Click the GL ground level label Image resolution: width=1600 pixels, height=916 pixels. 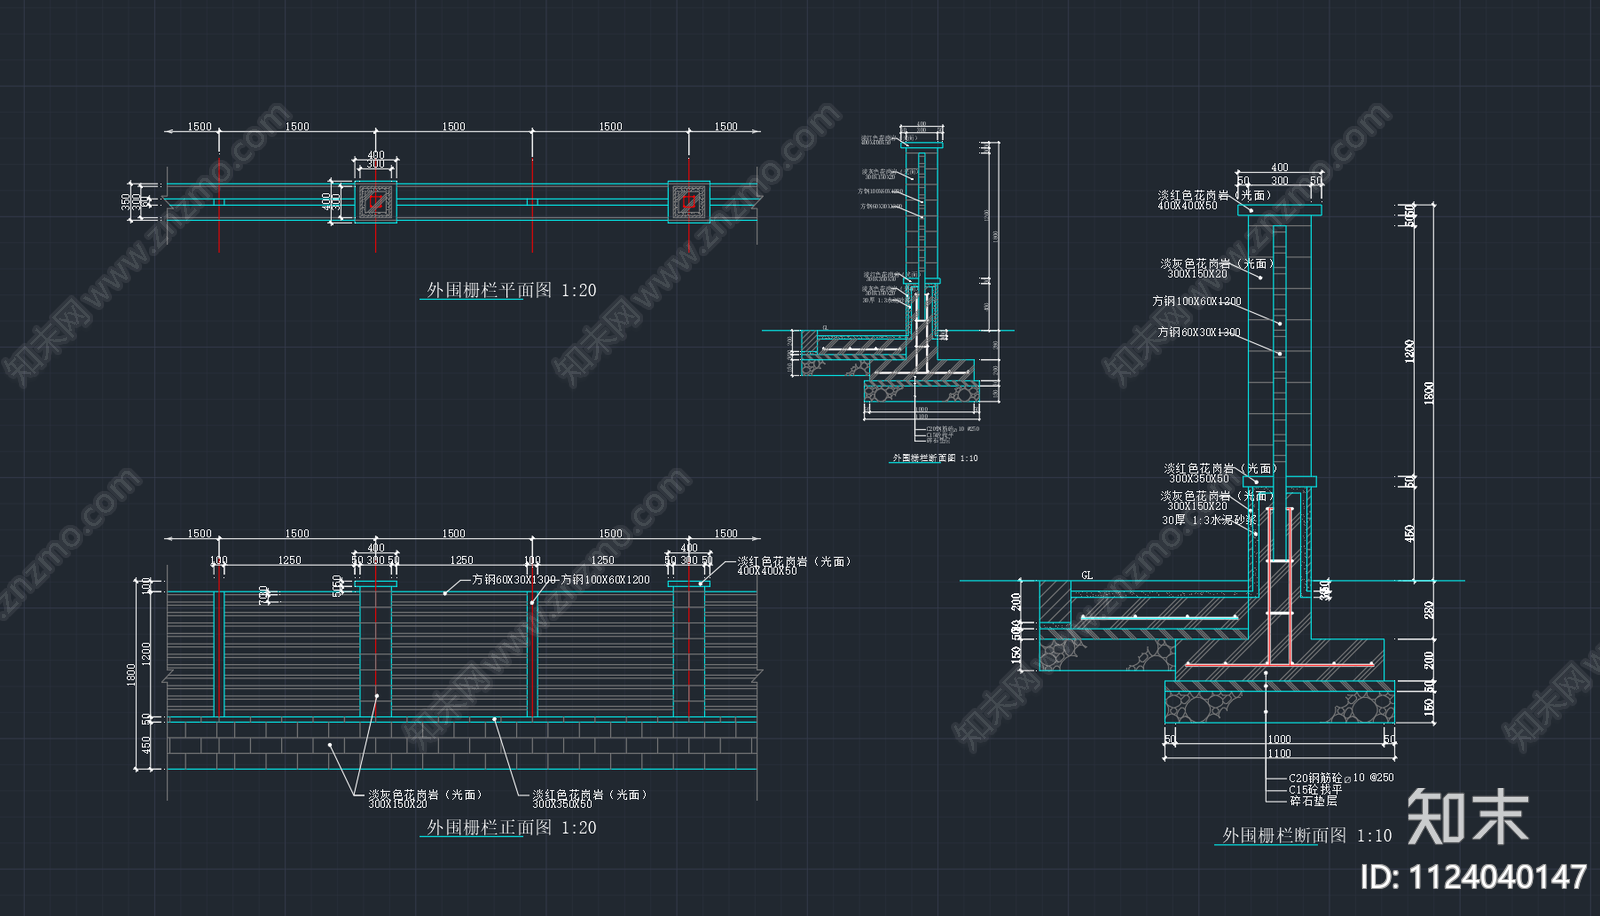pyautogui.click(x=1087, y=575)
